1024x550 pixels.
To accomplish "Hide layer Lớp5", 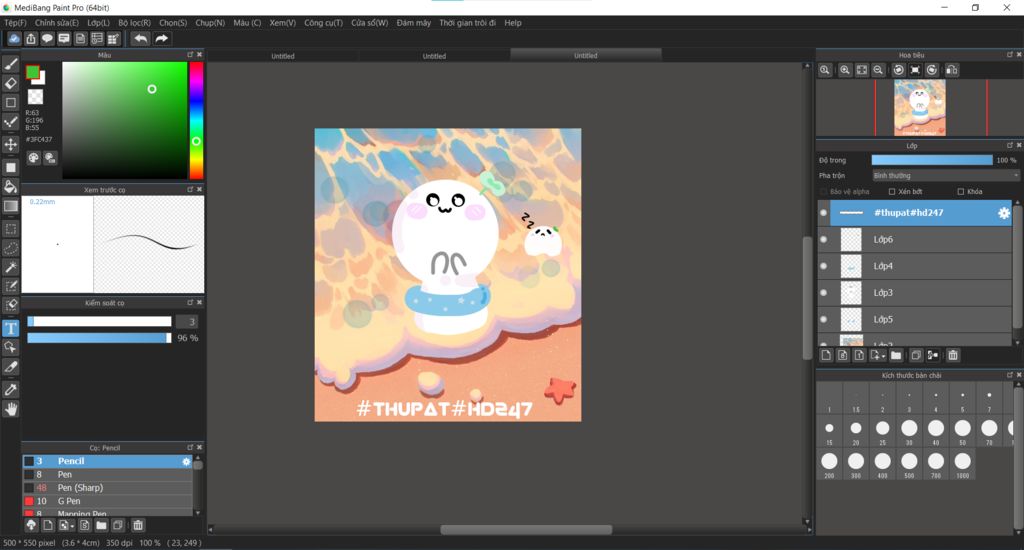I will tap(824, 319).
